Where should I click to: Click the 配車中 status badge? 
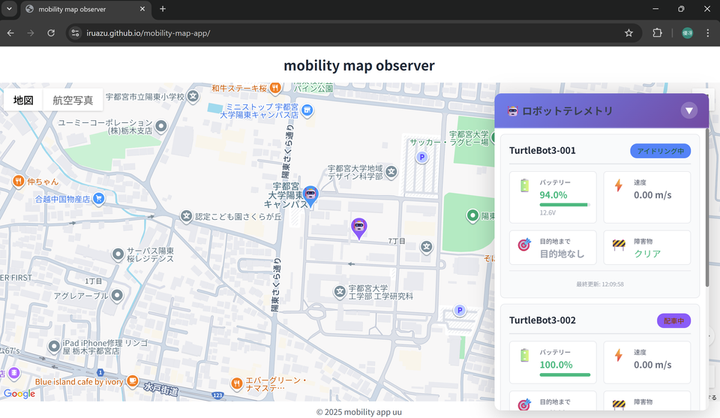[673, 321]
